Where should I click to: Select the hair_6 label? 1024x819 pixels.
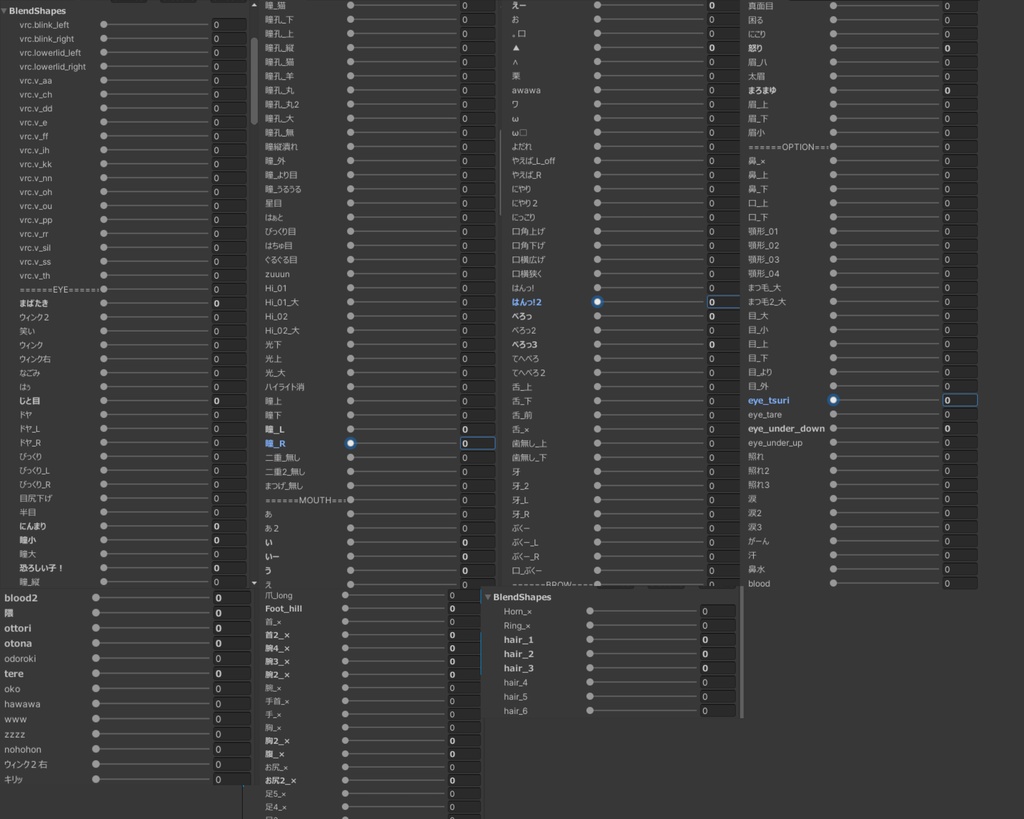click(x=515, y=711)
